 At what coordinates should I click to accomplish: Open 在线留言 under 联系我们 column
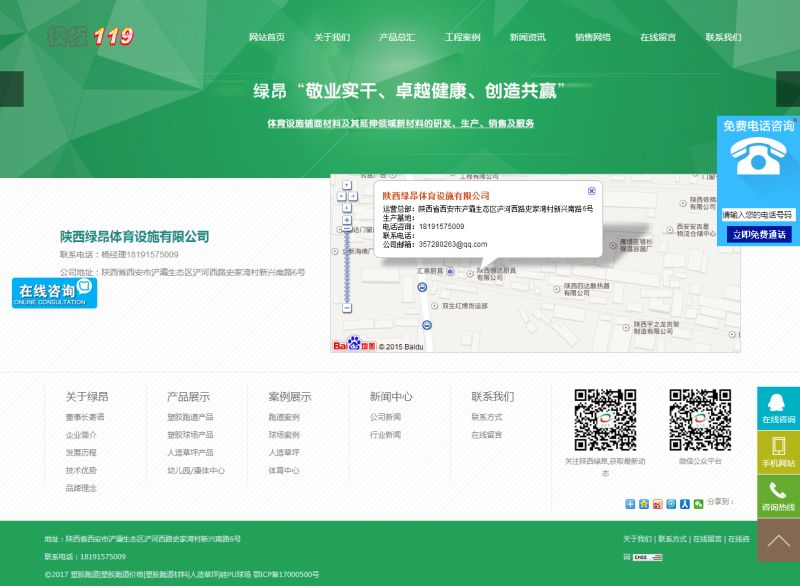coord(487,435)
